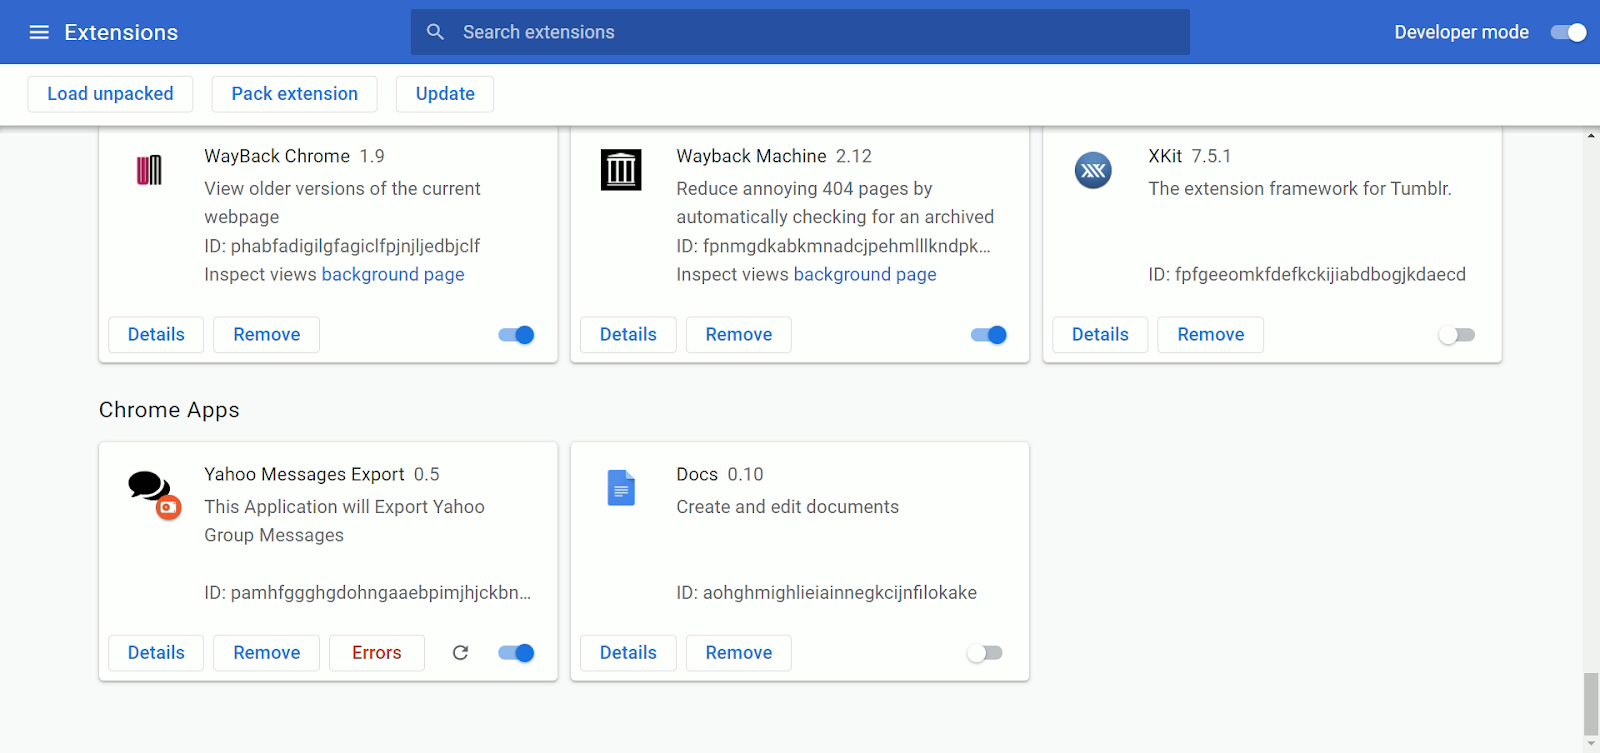Open Details for Docs app
The height and width of the screenshot is (753, 1600).
pyautogui.click(x=628, y=653)
